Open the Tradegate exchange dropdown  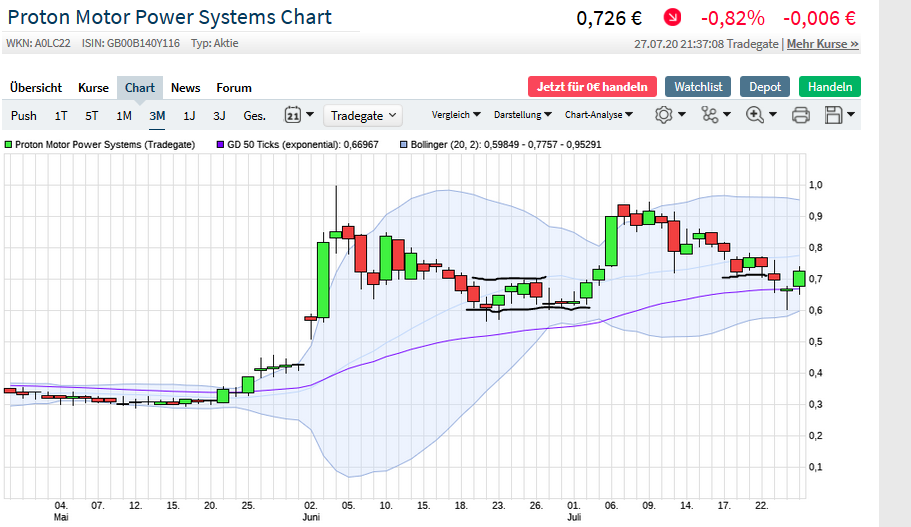[x=363, y=116]
